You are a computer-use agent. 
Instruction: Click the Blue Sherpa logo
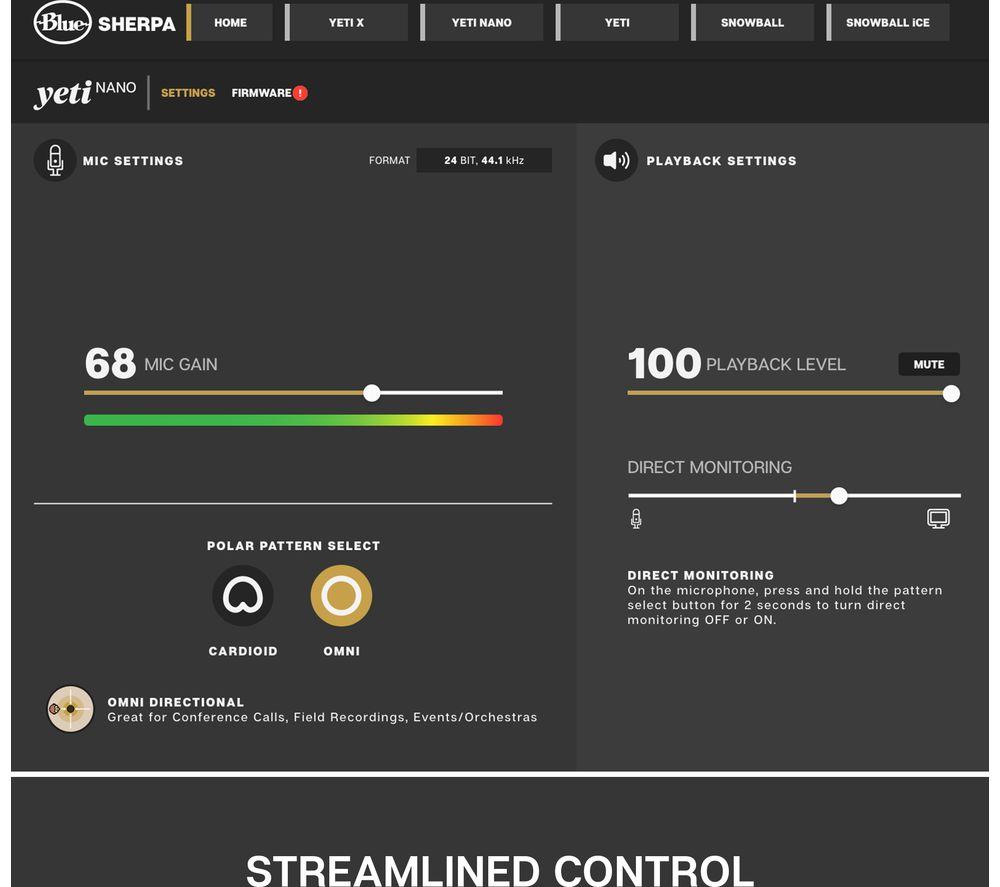pos(104,23)
